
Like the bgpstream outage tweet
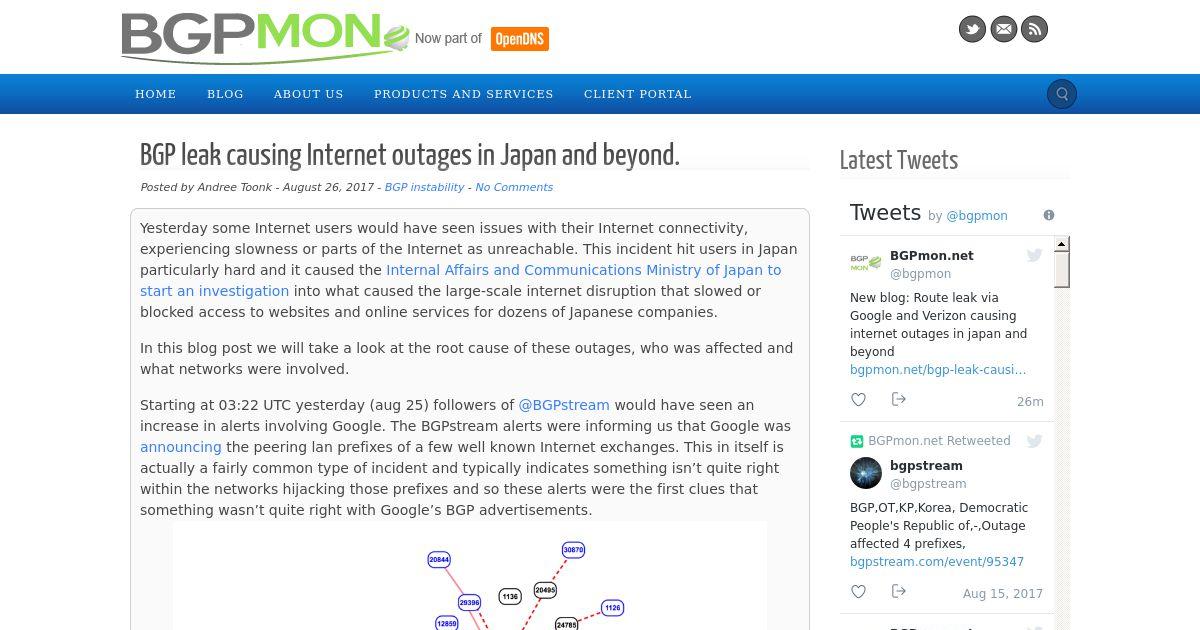[858, 592]
